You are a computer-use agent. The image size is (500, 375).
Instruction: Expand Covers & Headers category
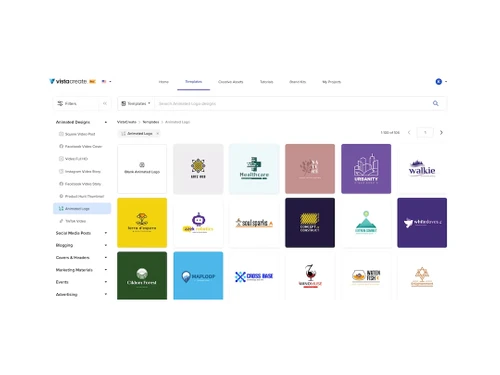tap(106, 257)
